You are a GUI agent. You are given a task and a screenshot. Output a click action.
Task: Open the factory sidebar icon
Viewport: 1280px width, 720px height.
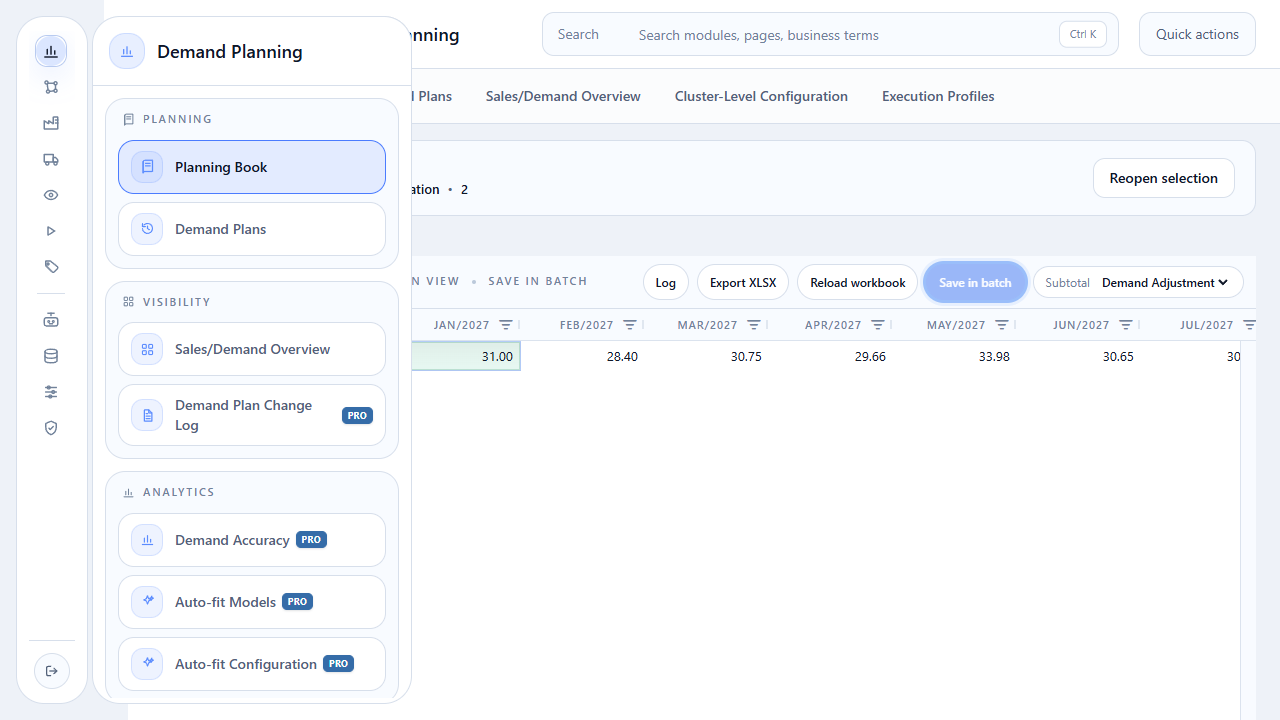click(x=51, y=123)
